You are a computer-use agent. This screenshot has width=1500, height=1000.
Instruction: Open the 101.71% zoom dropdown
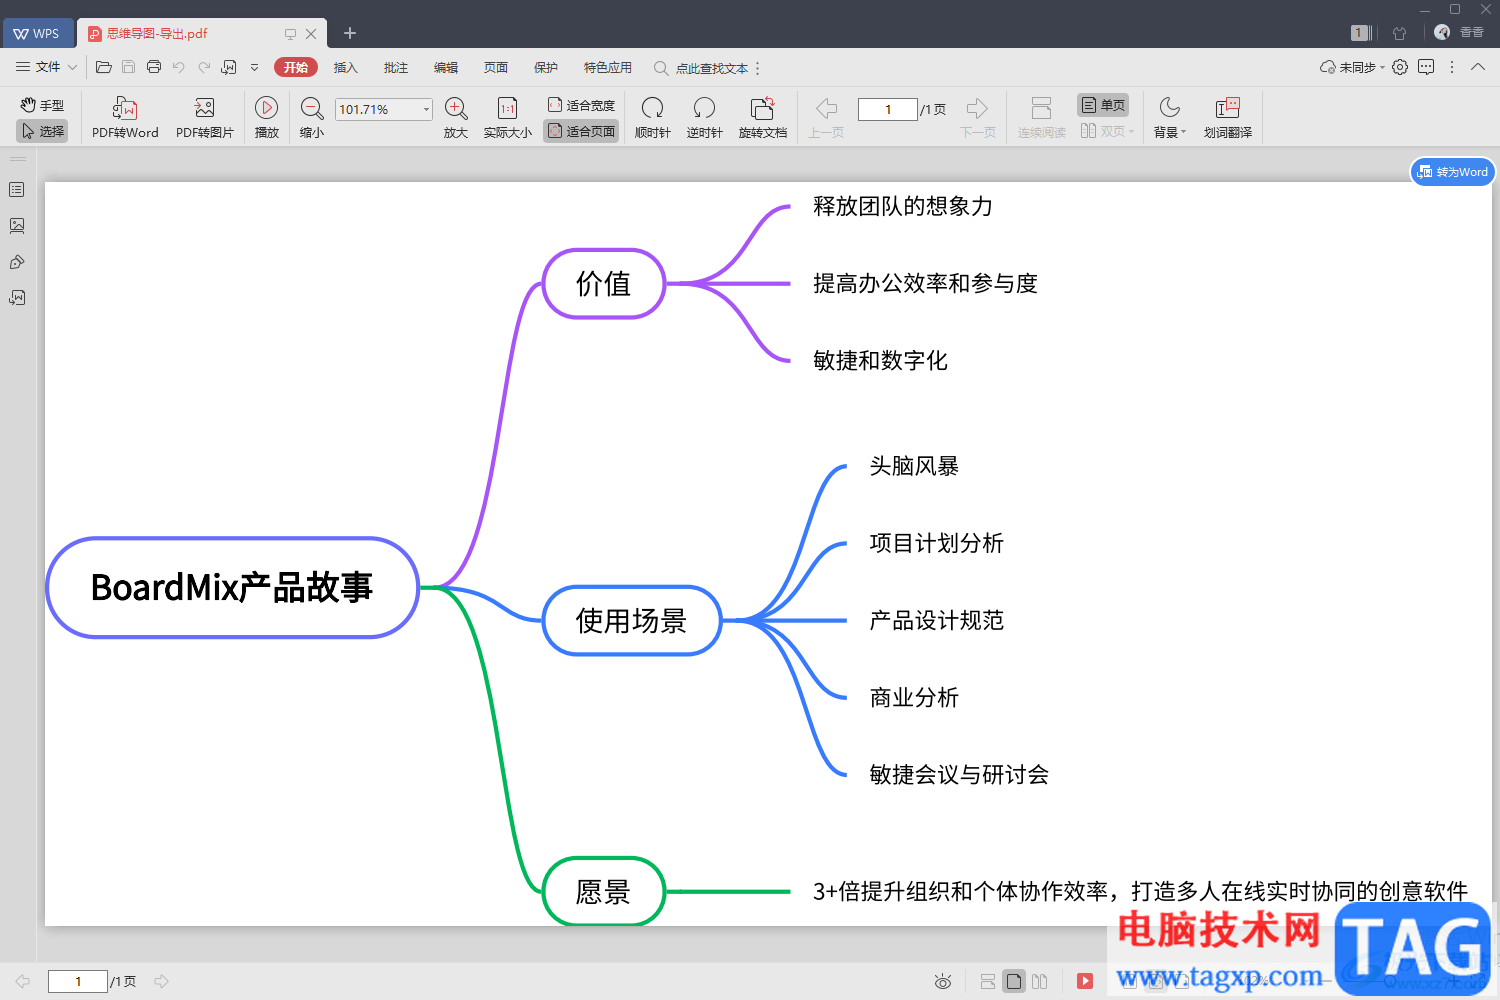coord(427,109)
